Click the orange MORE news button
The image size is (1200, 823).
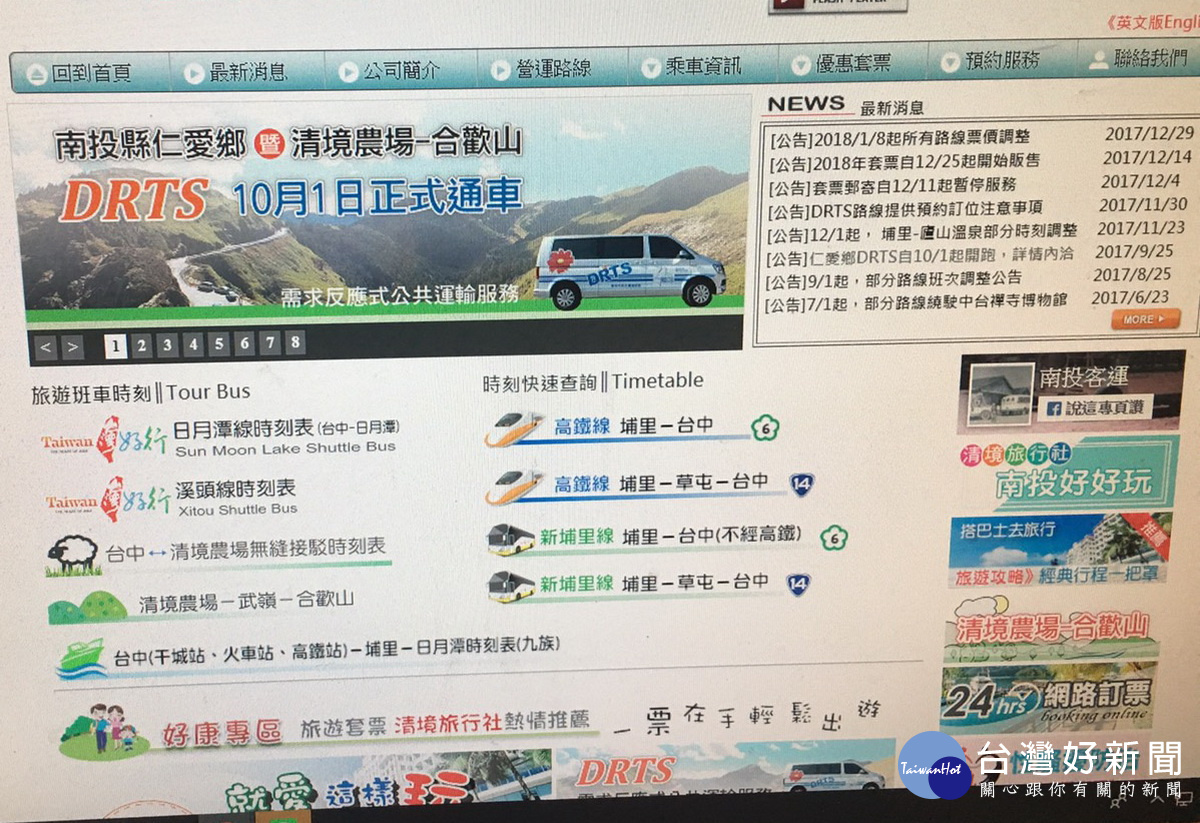click(1145, 319)
